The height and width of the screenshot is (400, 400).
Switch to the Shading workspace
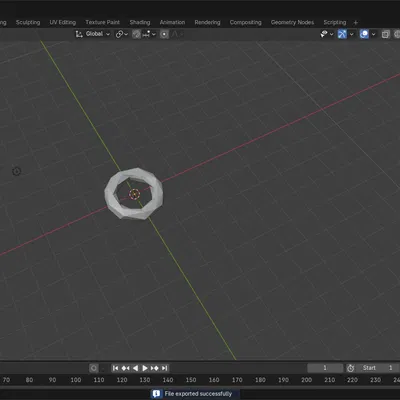pos(140,22)
